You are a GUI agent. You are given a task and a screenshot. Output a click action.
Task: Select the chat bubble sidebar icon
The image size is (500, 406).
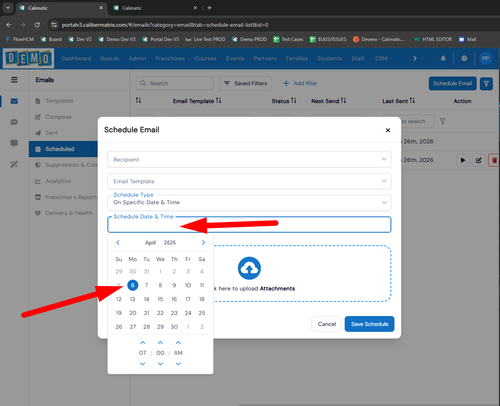pos(14,122)
